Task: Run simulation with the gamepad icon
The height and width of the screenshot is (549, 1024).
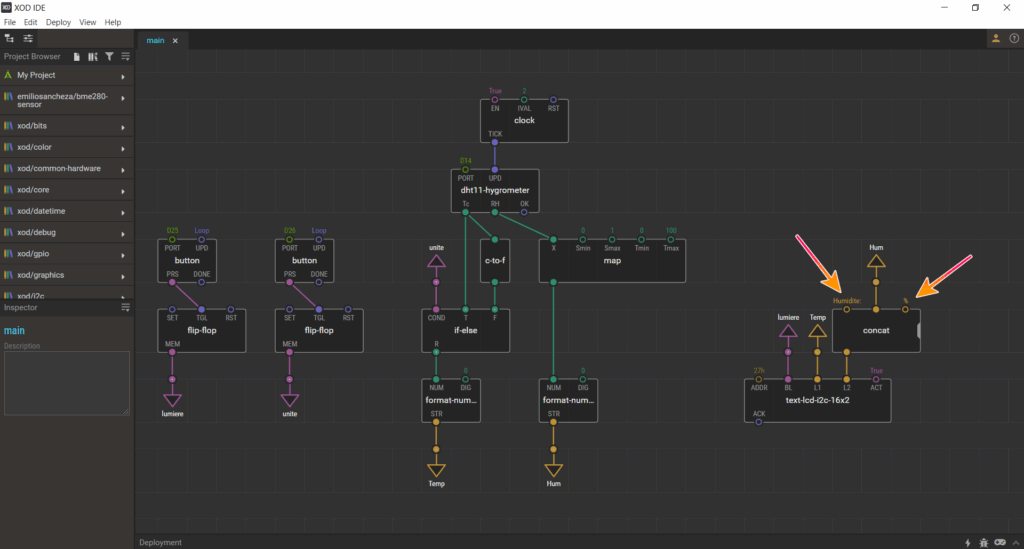Action: click(1000, 542)
